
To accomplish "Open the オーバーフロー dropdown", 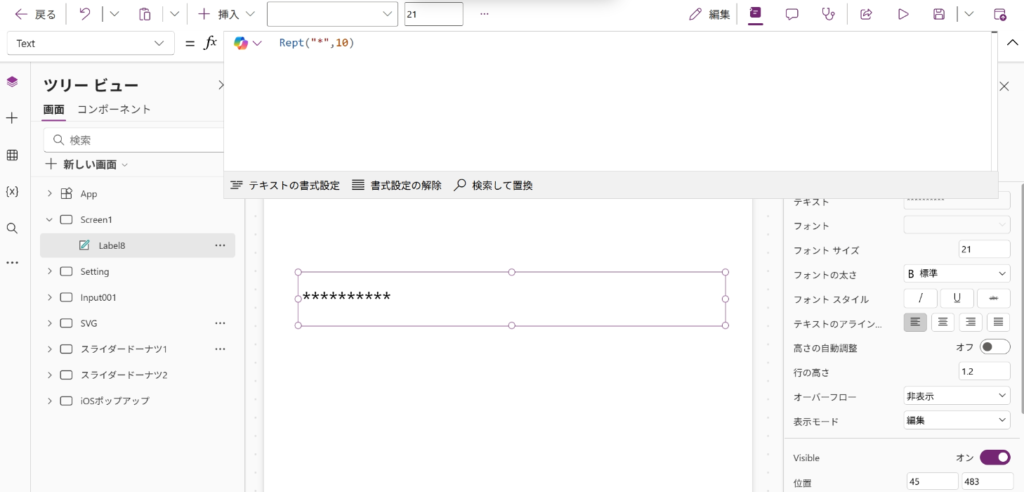I will pos(956,396).
